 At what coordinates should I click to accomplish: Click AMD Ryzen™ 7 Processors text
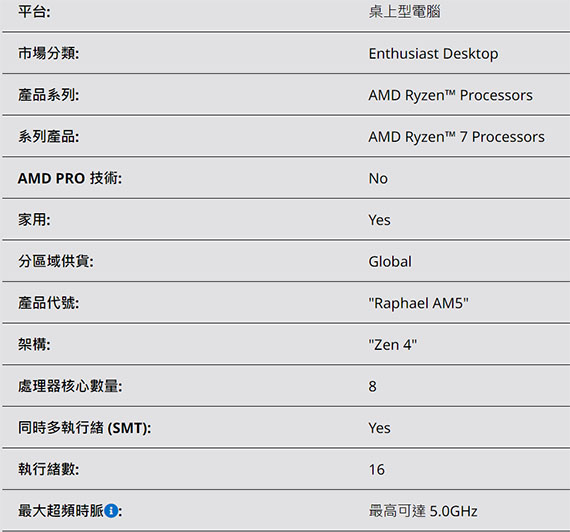point(457,137)
